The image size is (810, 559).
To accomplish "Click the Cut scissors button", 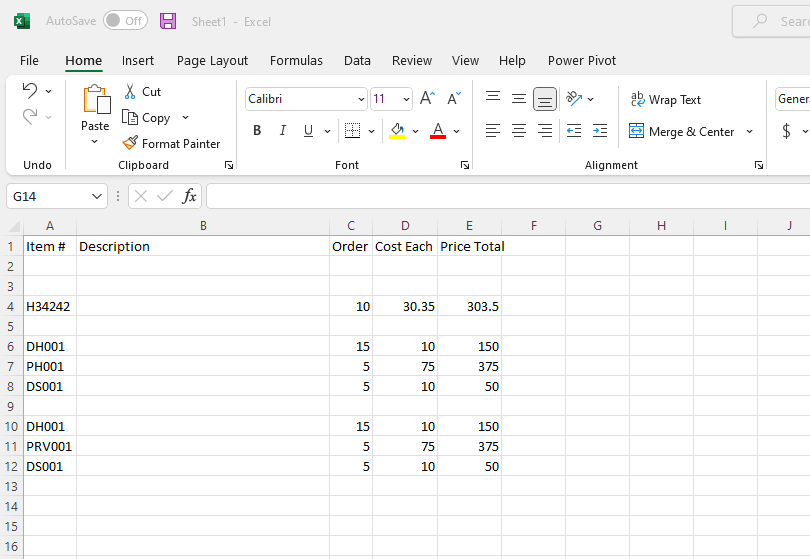I will (143, 91).
